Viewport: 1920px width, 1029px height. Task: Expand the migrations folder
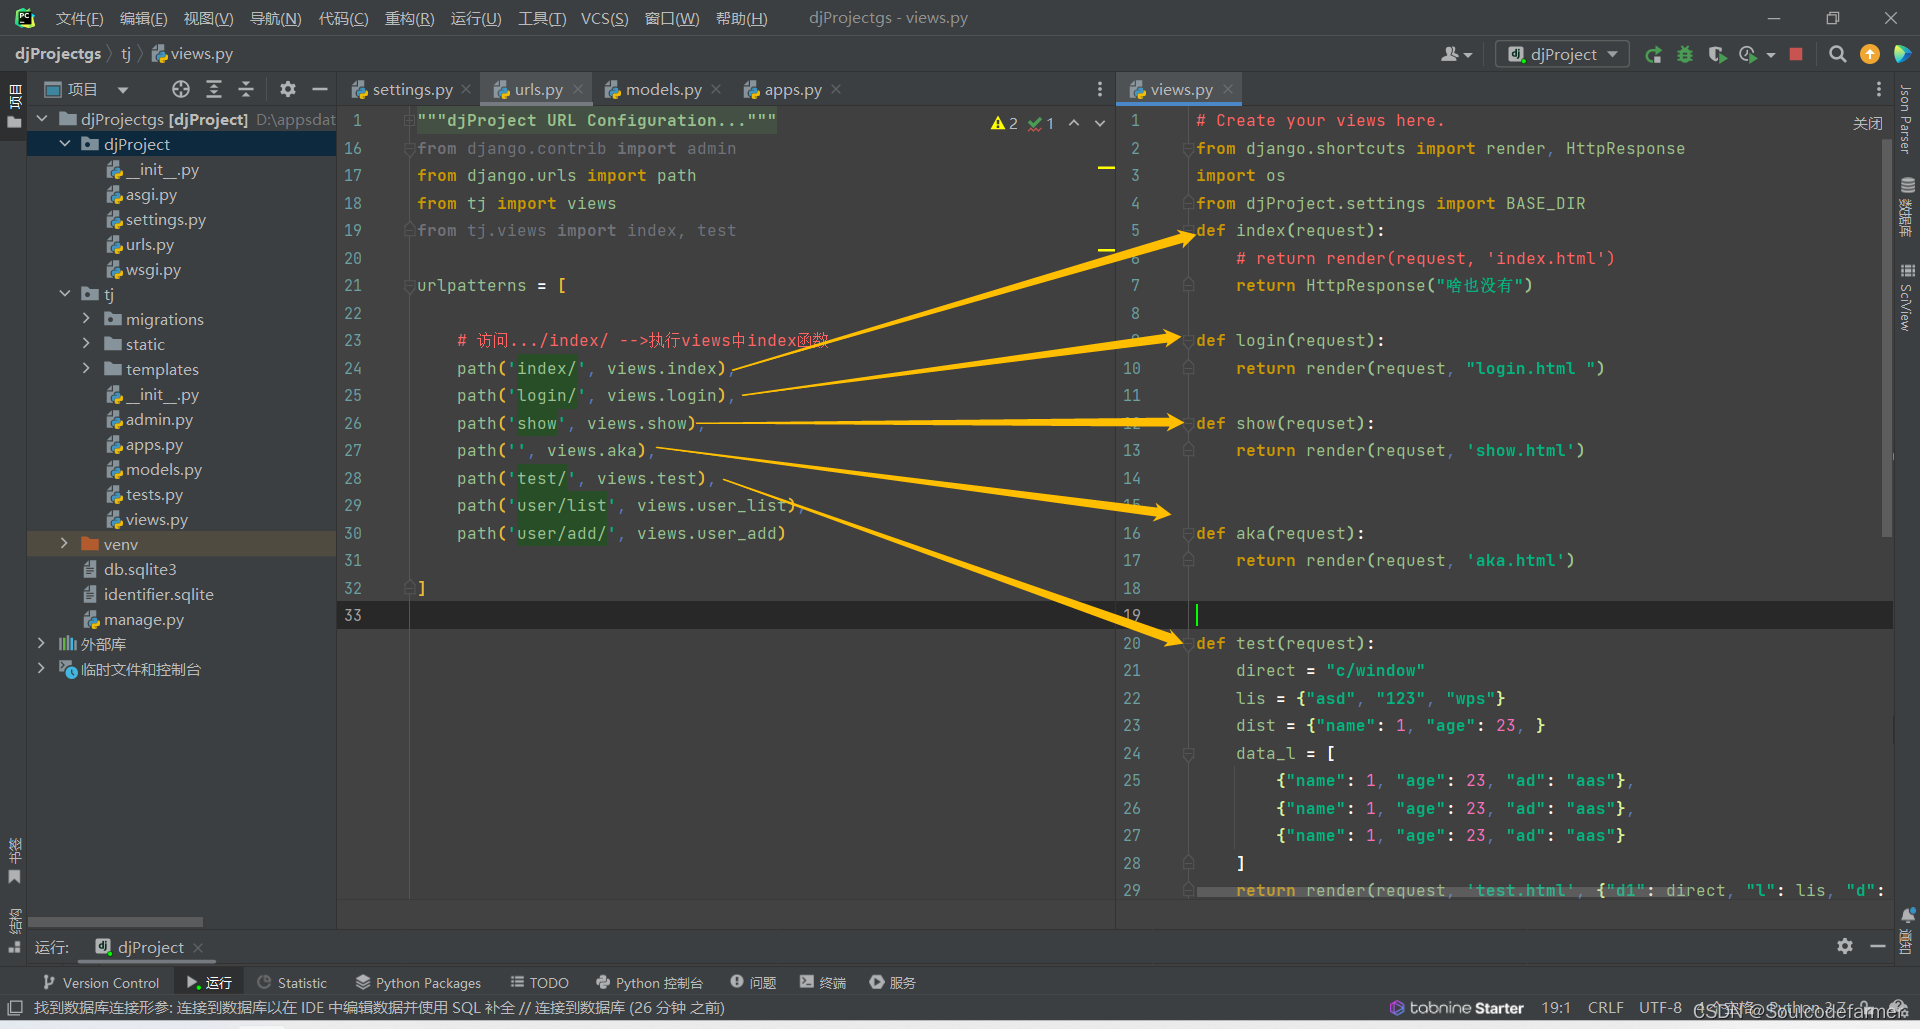point(86,319)
